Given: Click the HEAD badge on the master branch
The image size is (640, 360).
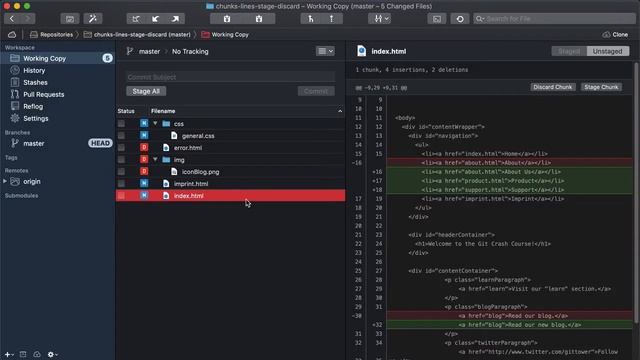Looking at the screenshot, I should pyautogui.click(x=100, y=143).
